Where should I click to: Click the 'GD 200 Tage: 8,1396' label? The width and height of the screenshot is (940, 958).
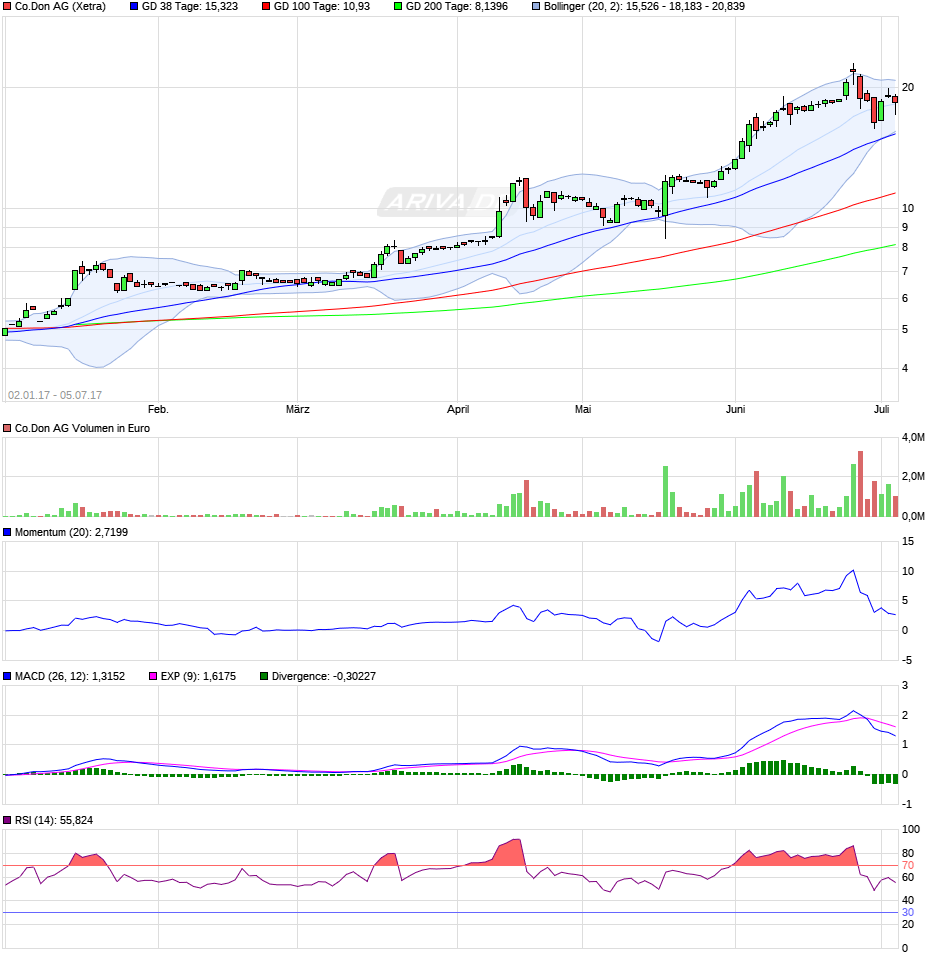(457, 7)
